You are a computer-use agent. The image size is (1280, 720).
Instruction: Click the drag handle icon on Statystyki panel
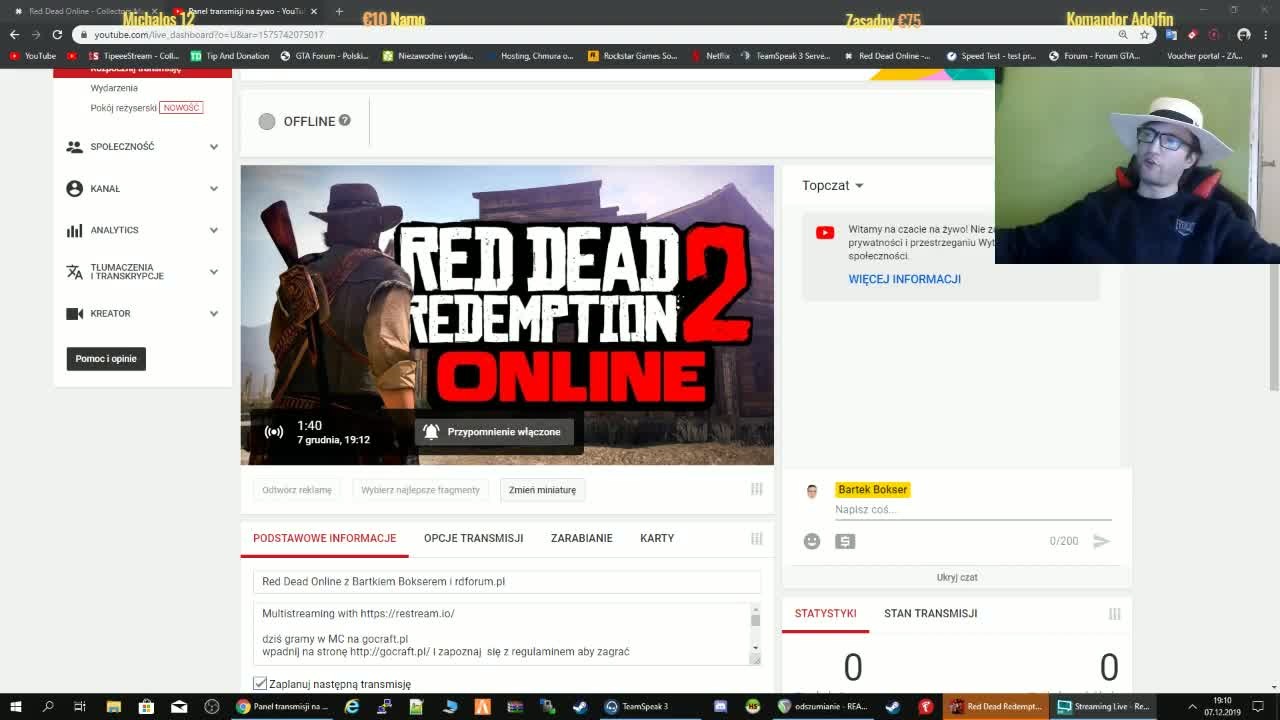[1114, 614]
